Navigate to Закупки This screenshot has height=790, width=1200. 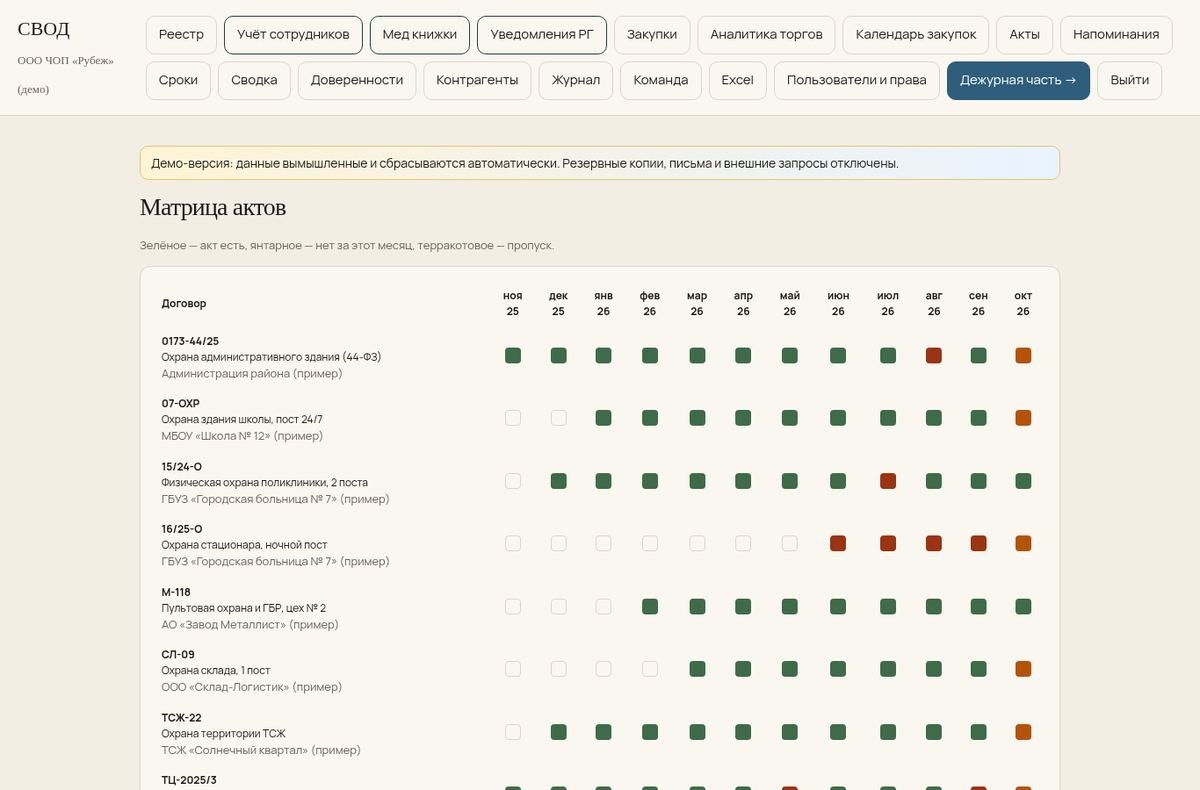click(x=652, y=35)
